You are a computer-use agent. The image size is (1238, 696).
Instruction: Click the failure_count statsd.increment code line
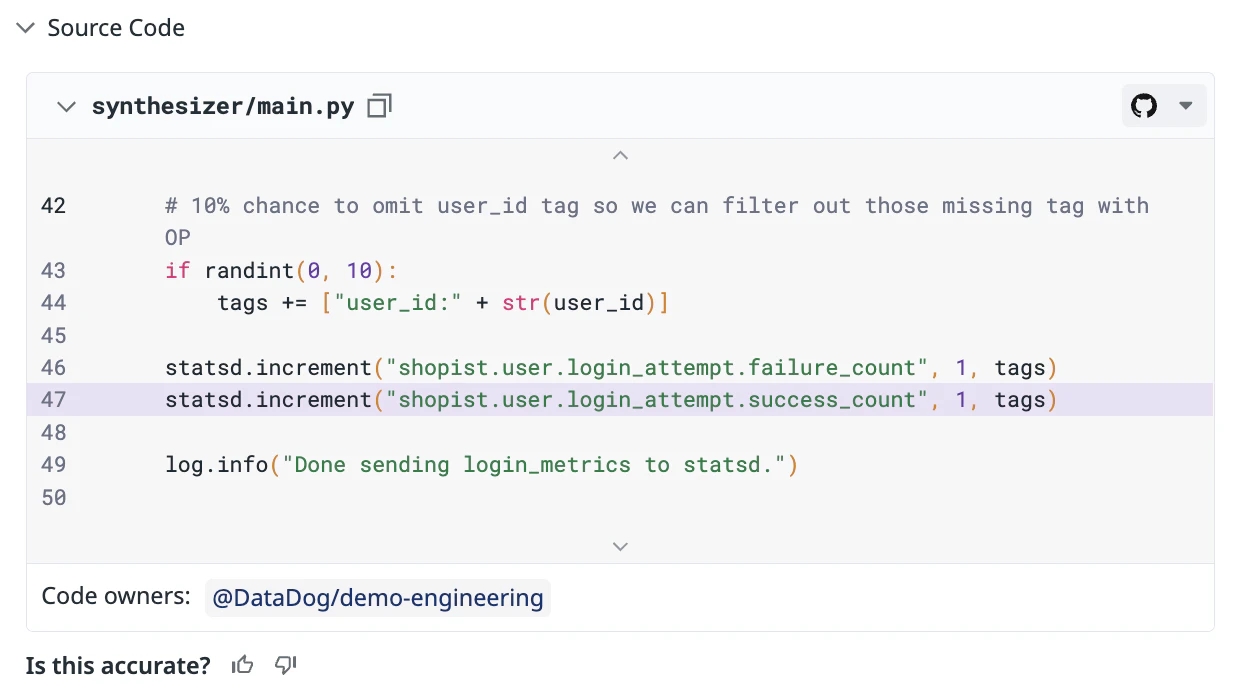tap(610, 368)
